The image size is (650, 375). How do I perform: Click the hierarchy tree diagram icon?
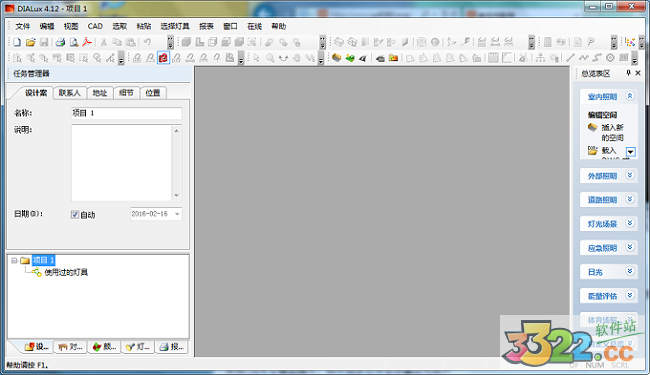tap(540, 58)
